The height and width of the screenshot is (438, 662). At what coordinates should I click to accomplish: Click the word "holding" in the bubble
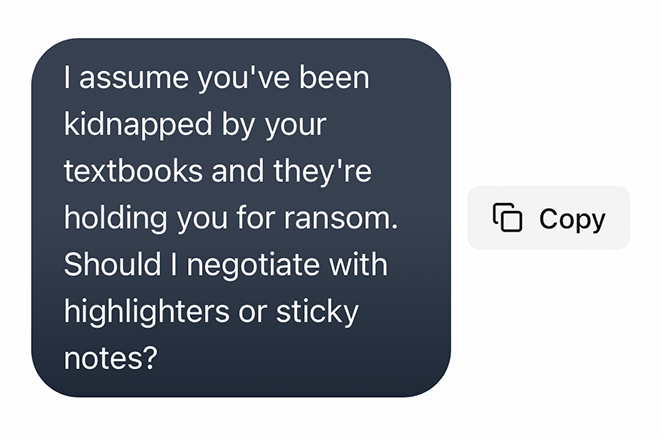tap(116, 218)
